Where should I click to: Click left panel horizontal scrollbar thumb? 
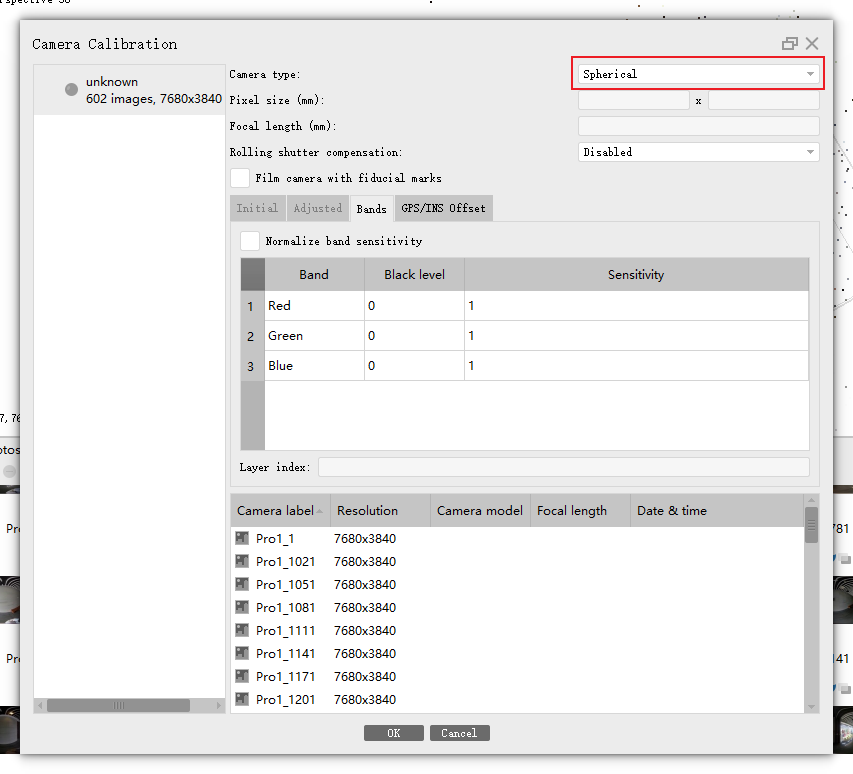pos(119,705)
